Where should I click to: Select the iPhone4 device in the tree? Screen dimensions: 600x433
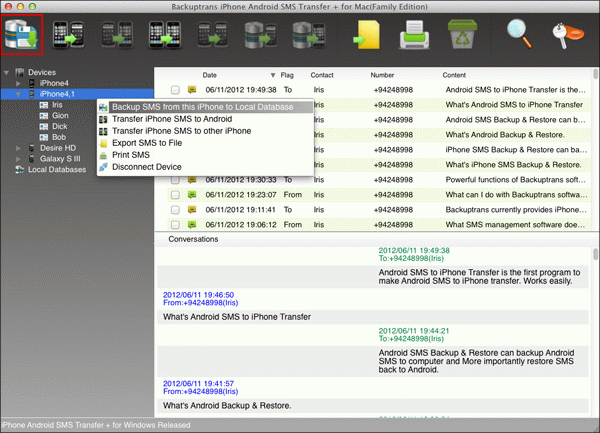pos(54,83)
